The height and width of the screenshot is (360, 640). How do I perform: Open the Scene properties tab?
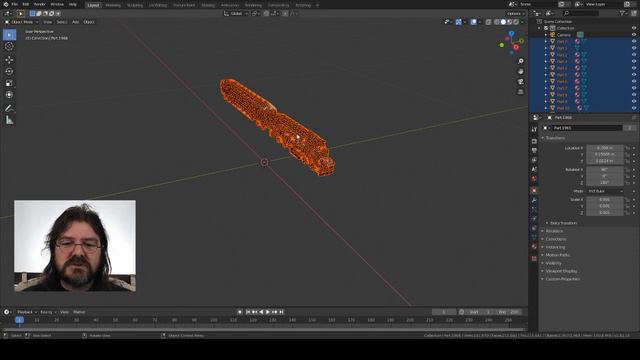(x=534, y=169)
